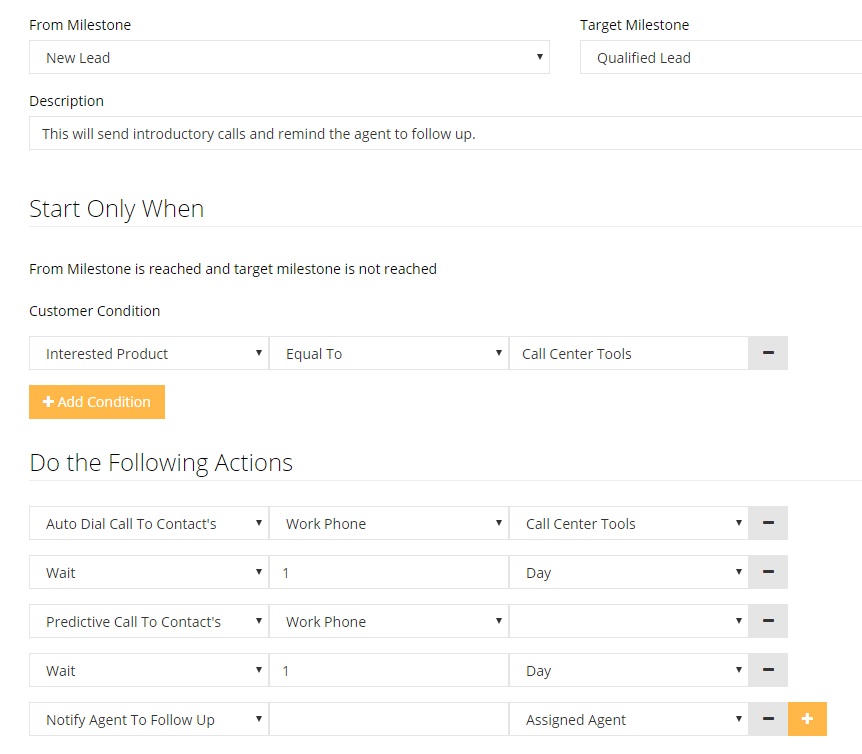Open the Target Milestone dropdown
The width and height of the screenshot is (862, 754).
click(x=720, y=57)
